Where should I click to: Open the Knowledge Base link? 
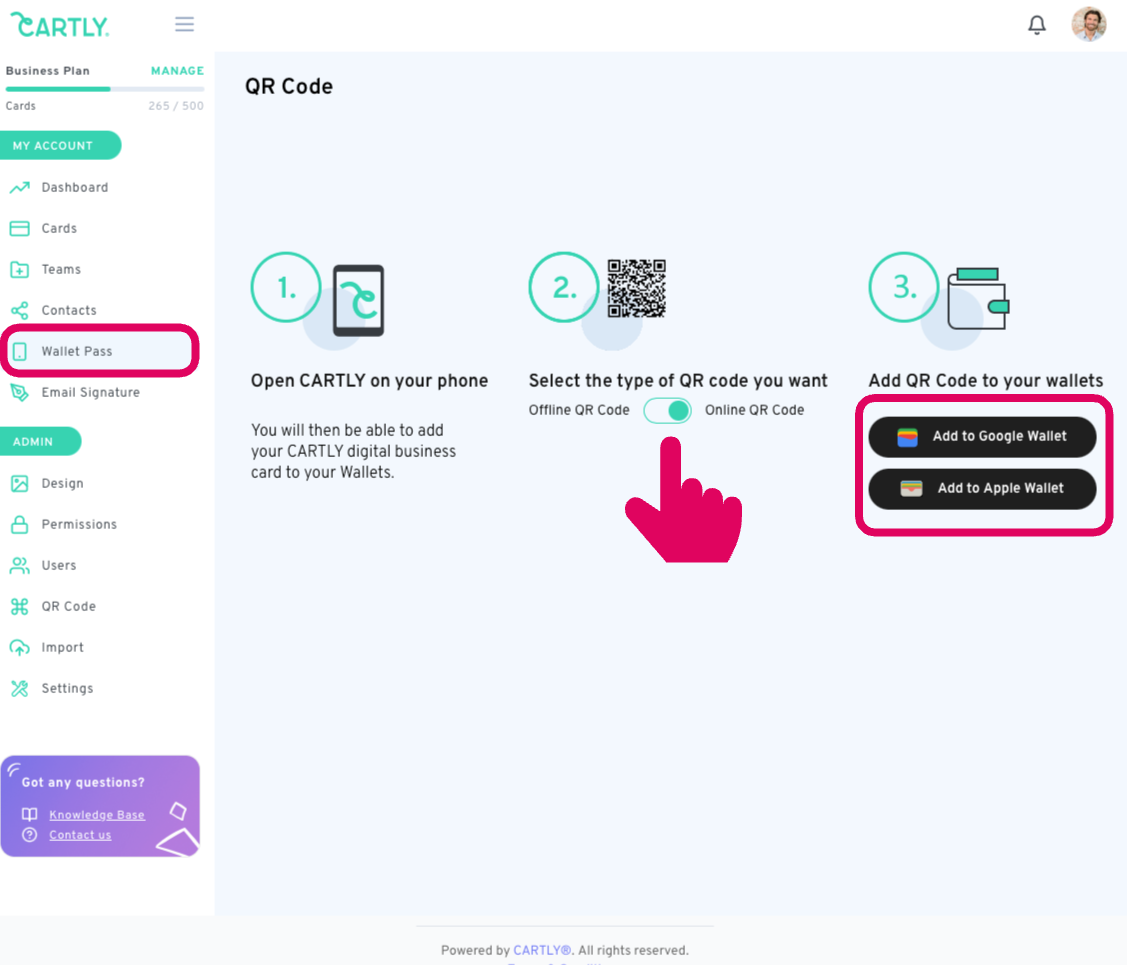click(x=97, y=815)
